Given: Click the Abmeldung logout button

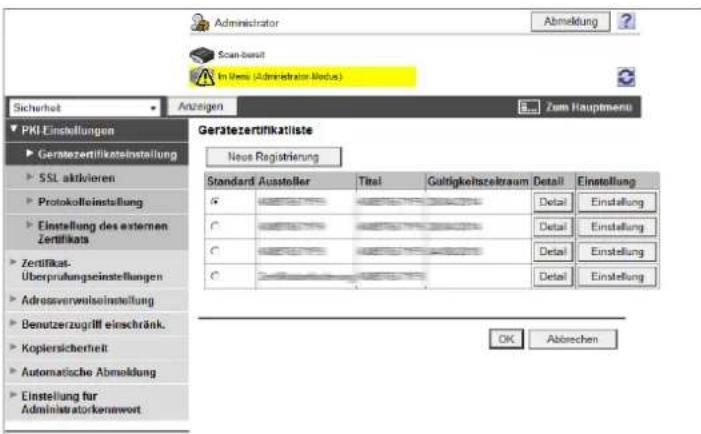Looking at the screenshot, I should point(570,21).
